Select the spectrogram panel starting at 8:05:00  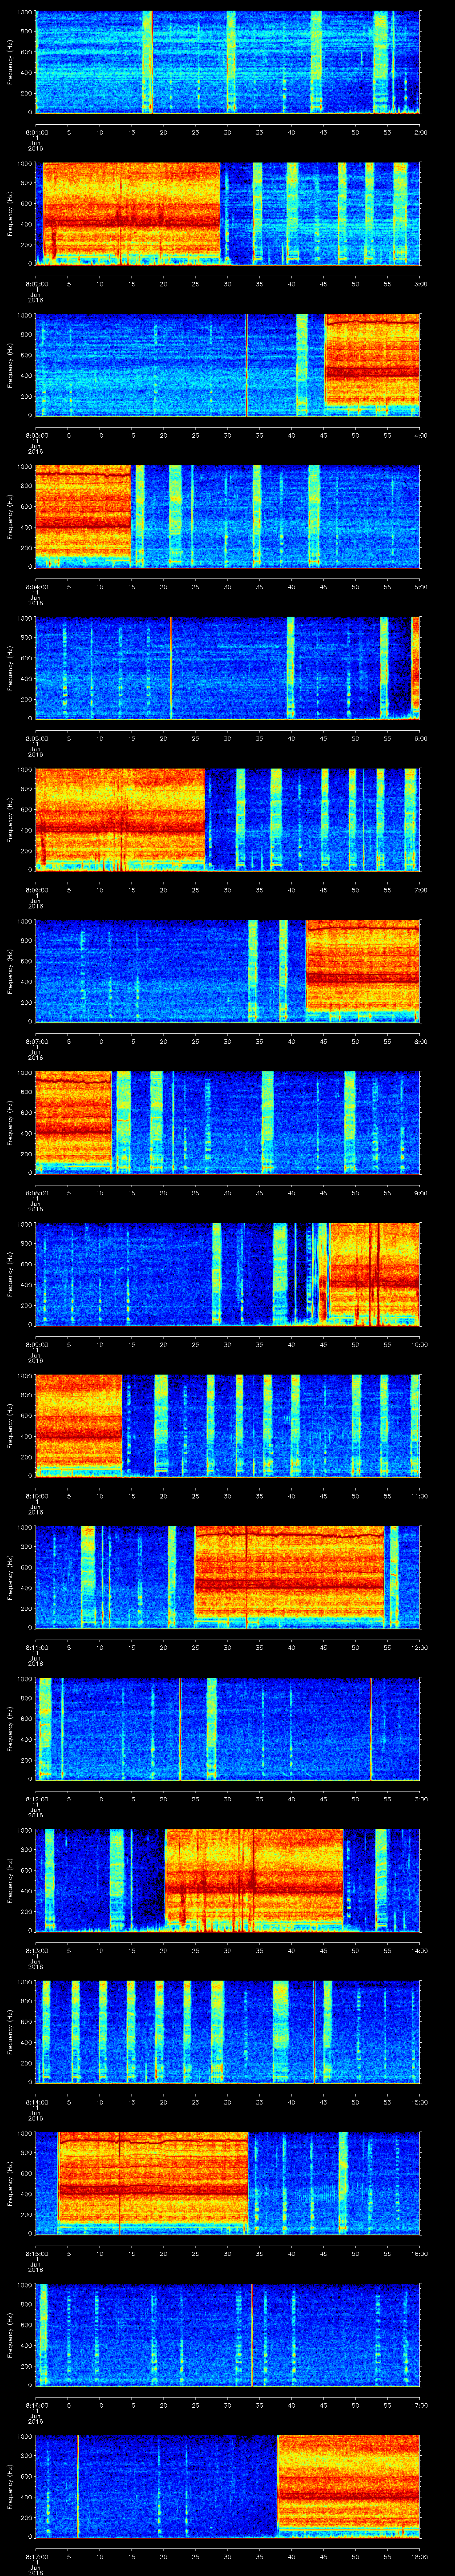[228, 668]
